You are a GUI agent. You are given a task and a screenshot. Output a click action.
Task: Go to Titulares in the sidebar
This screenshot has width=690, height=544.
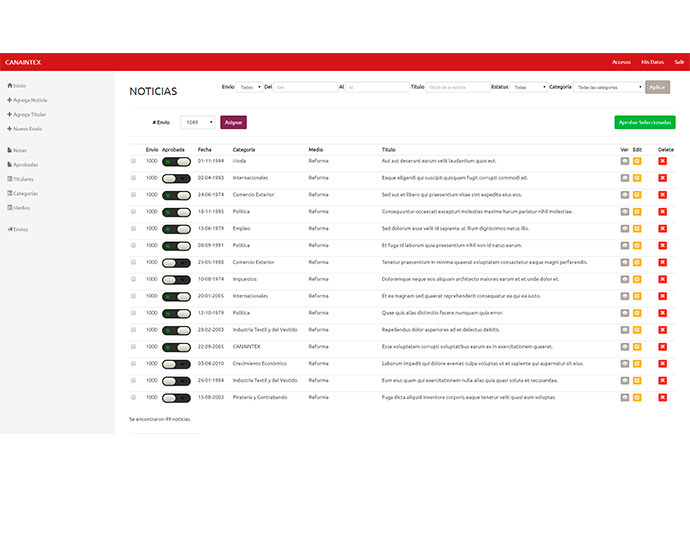click(x=23, y=179)
